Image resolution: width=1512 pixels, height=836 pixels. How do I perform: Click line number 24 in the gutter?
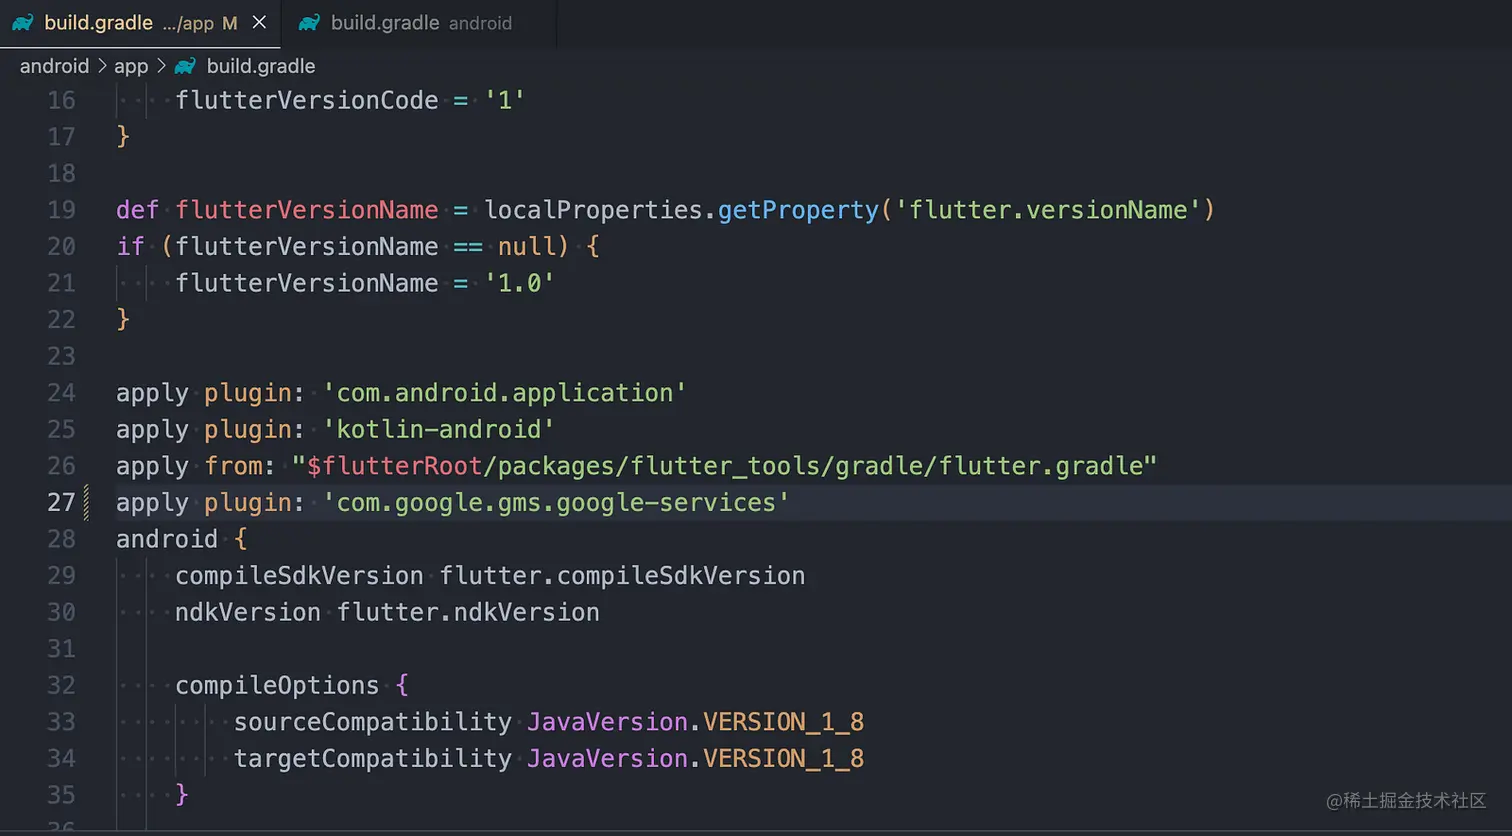(61, 392)
